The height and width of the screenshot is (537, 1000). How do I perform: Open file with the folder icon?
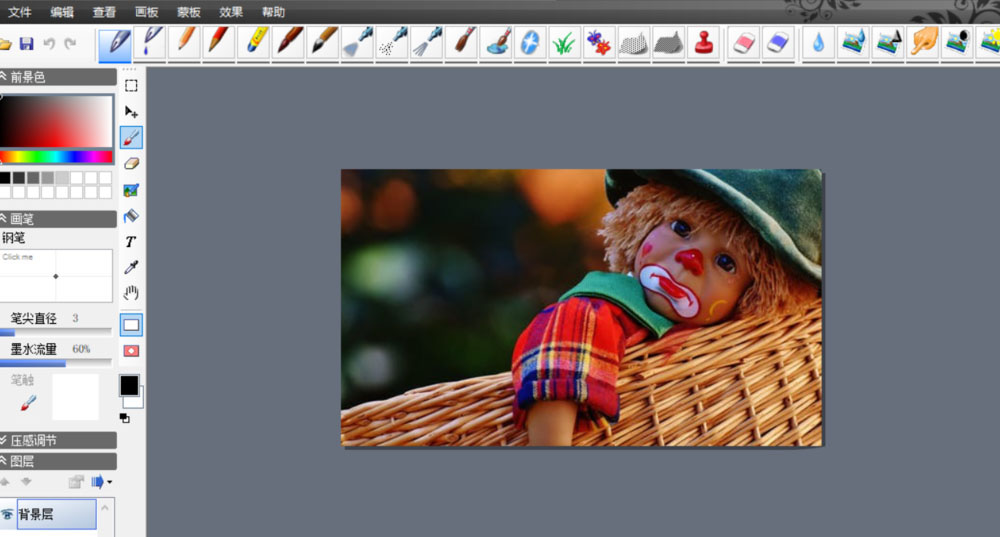(x=5, y=44)
